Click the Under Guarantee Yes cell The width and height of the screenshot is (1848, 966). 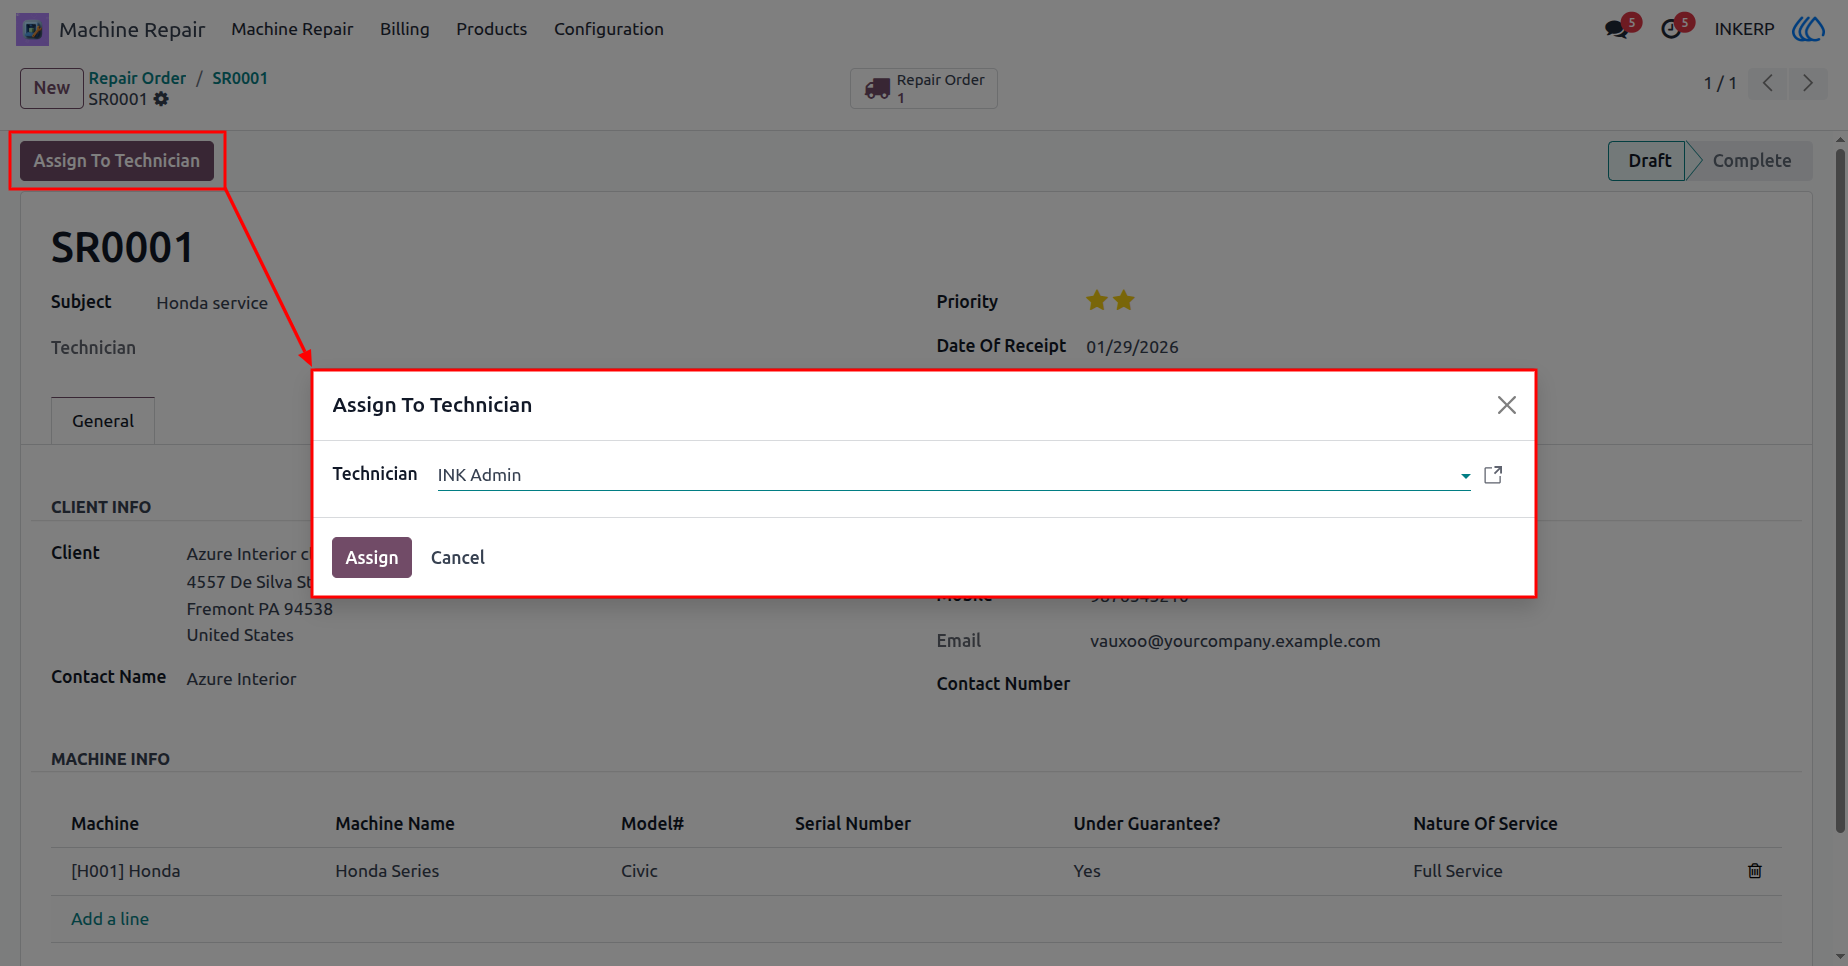pos(1087,871)
